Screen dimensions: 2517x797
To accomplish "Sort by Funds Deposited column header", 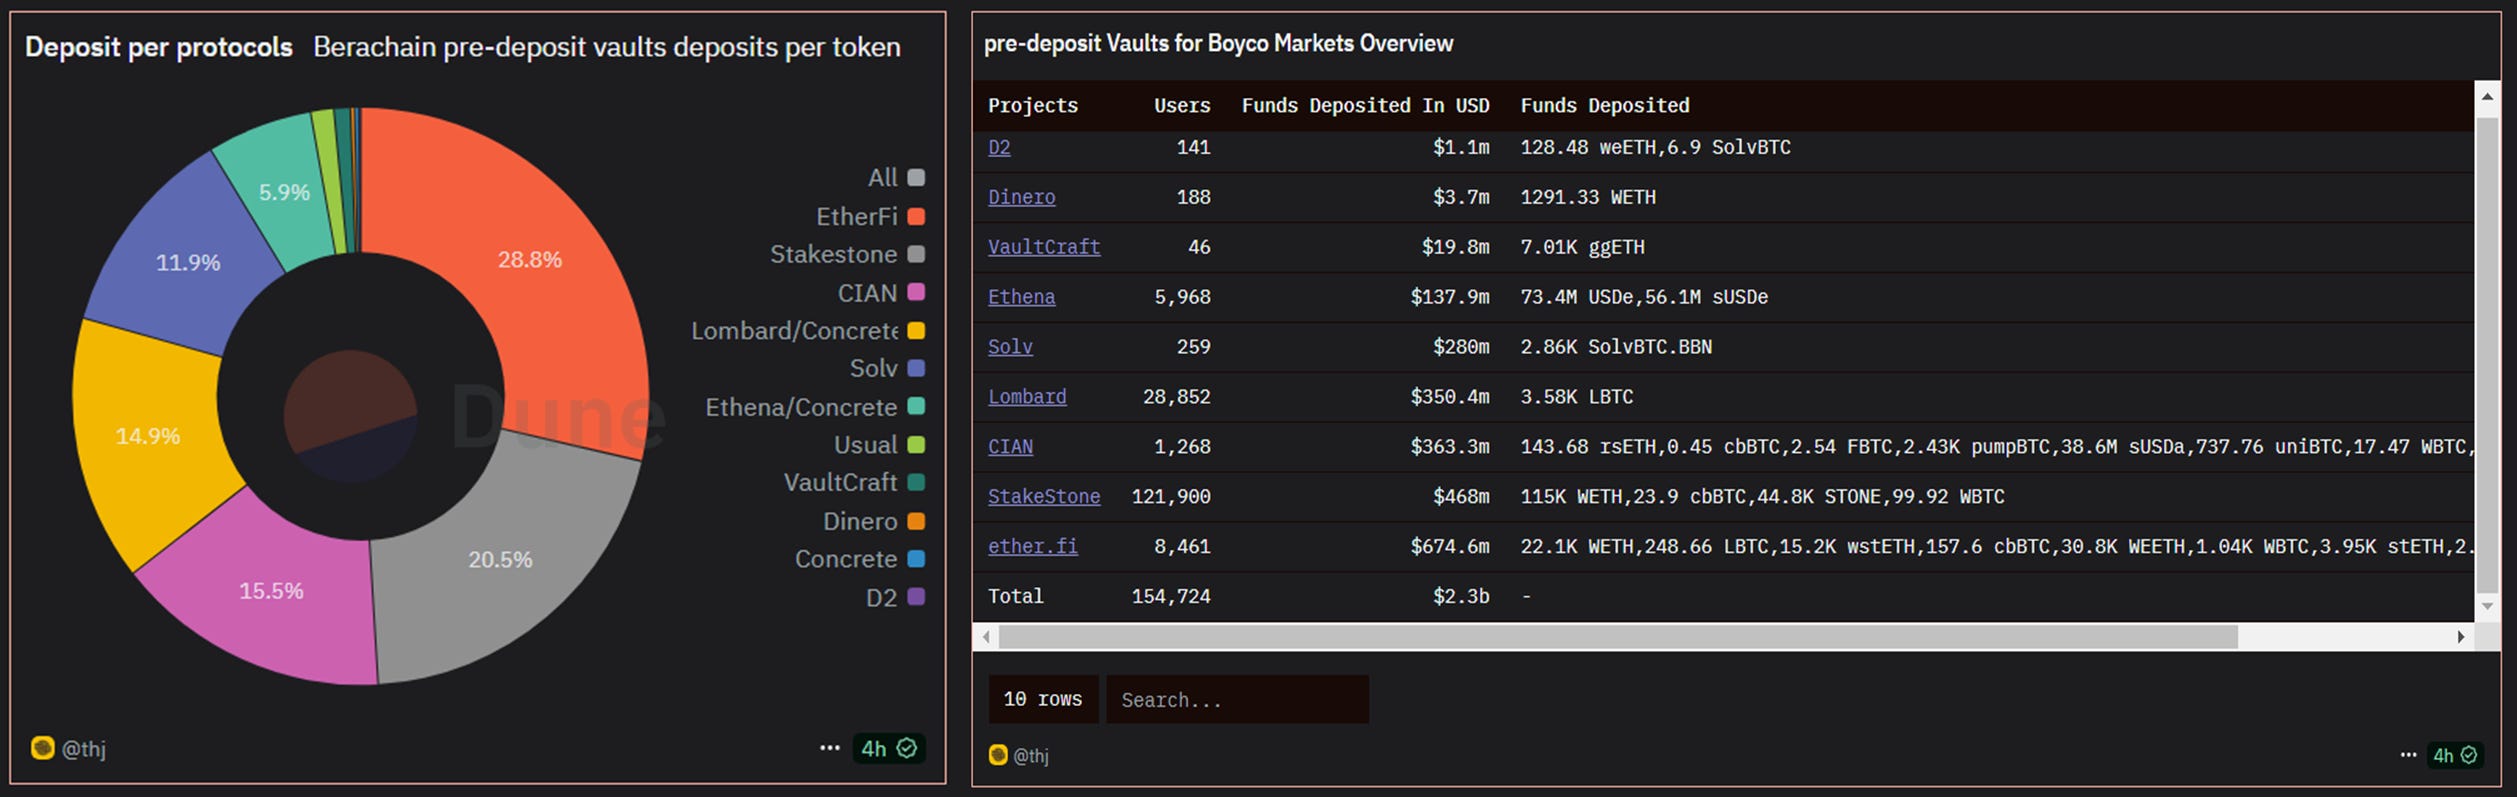I will (1605, 105).
